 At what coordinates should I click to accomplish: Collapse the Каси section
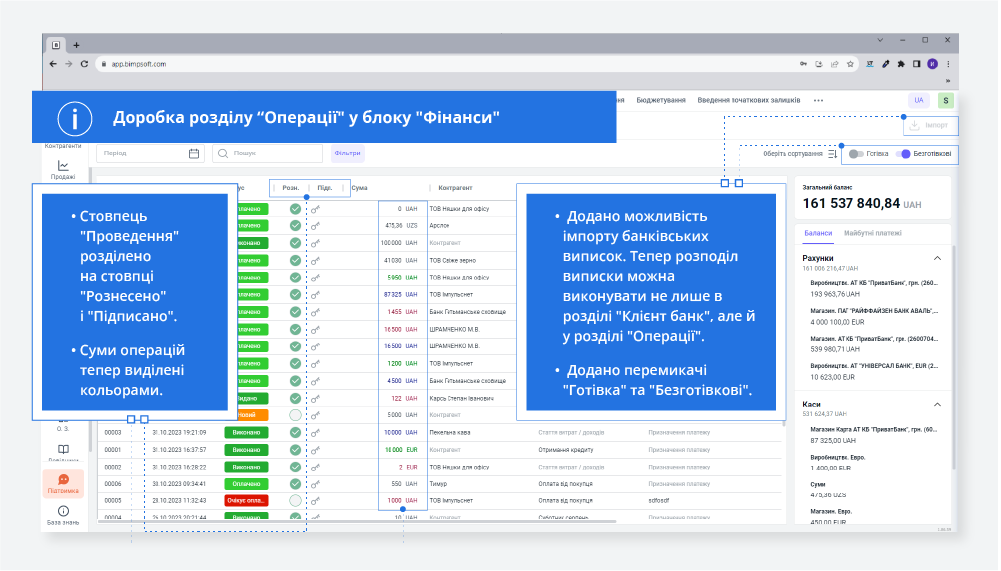click(x=937, y=404)
